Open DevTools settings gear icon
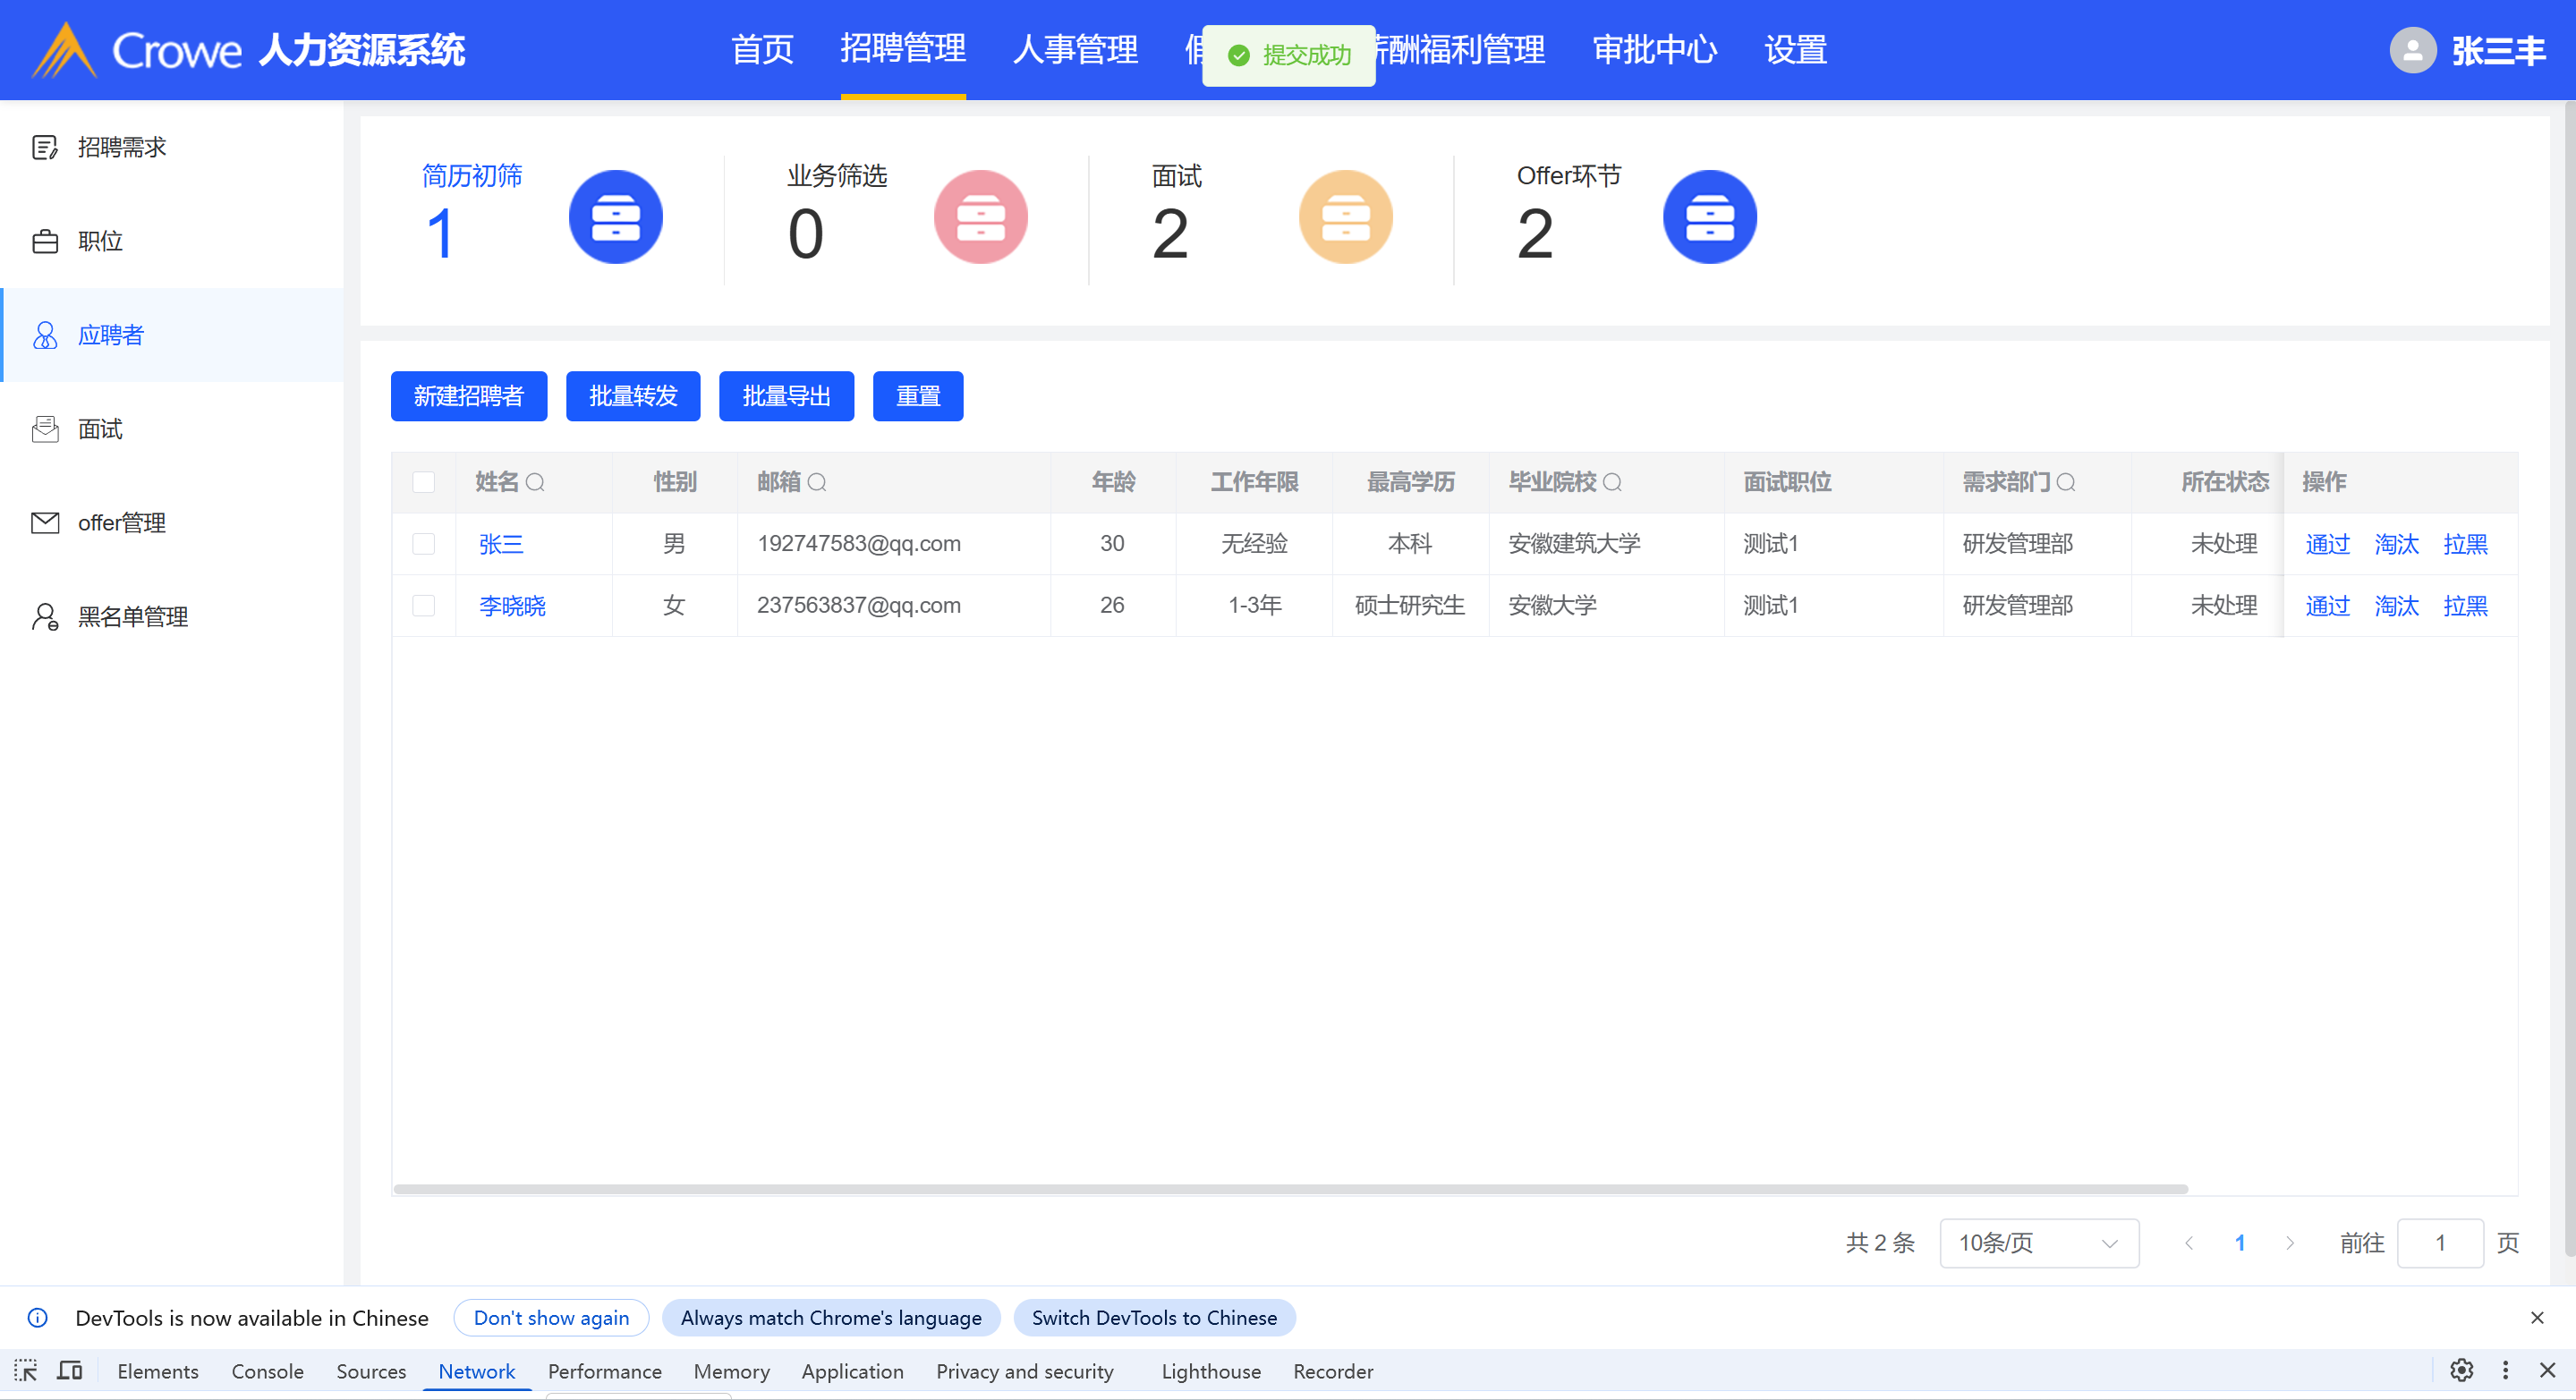Image resolution: width=2576 pixels, height=1400 pixels. 2461,1370
